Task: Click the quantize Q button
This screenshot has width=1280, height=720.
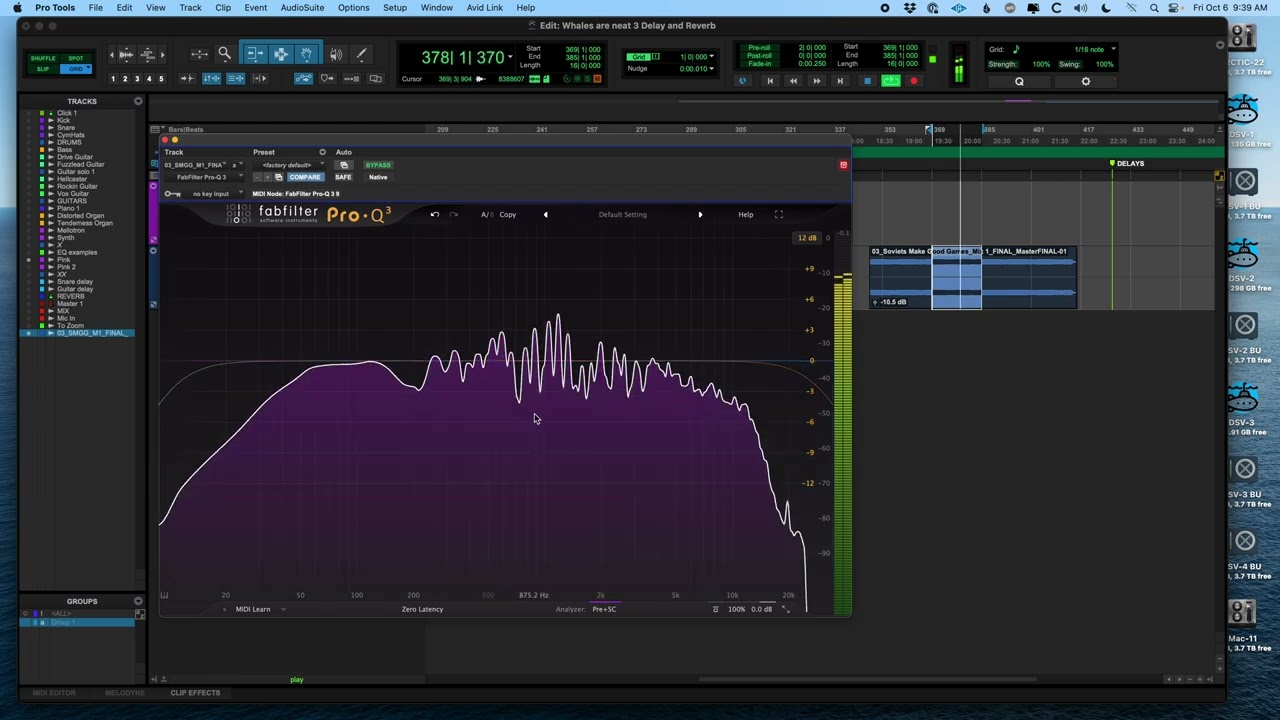Action: click(1019, 82)
